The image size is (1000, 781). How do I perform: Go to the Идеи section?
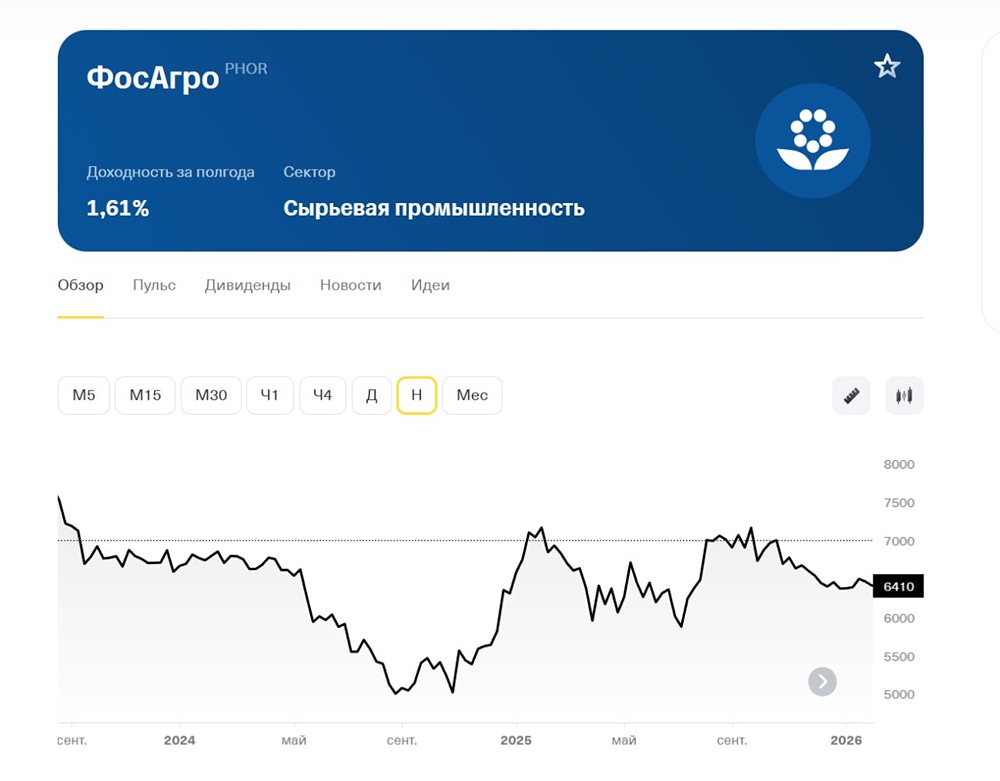(x=430, y=285)
